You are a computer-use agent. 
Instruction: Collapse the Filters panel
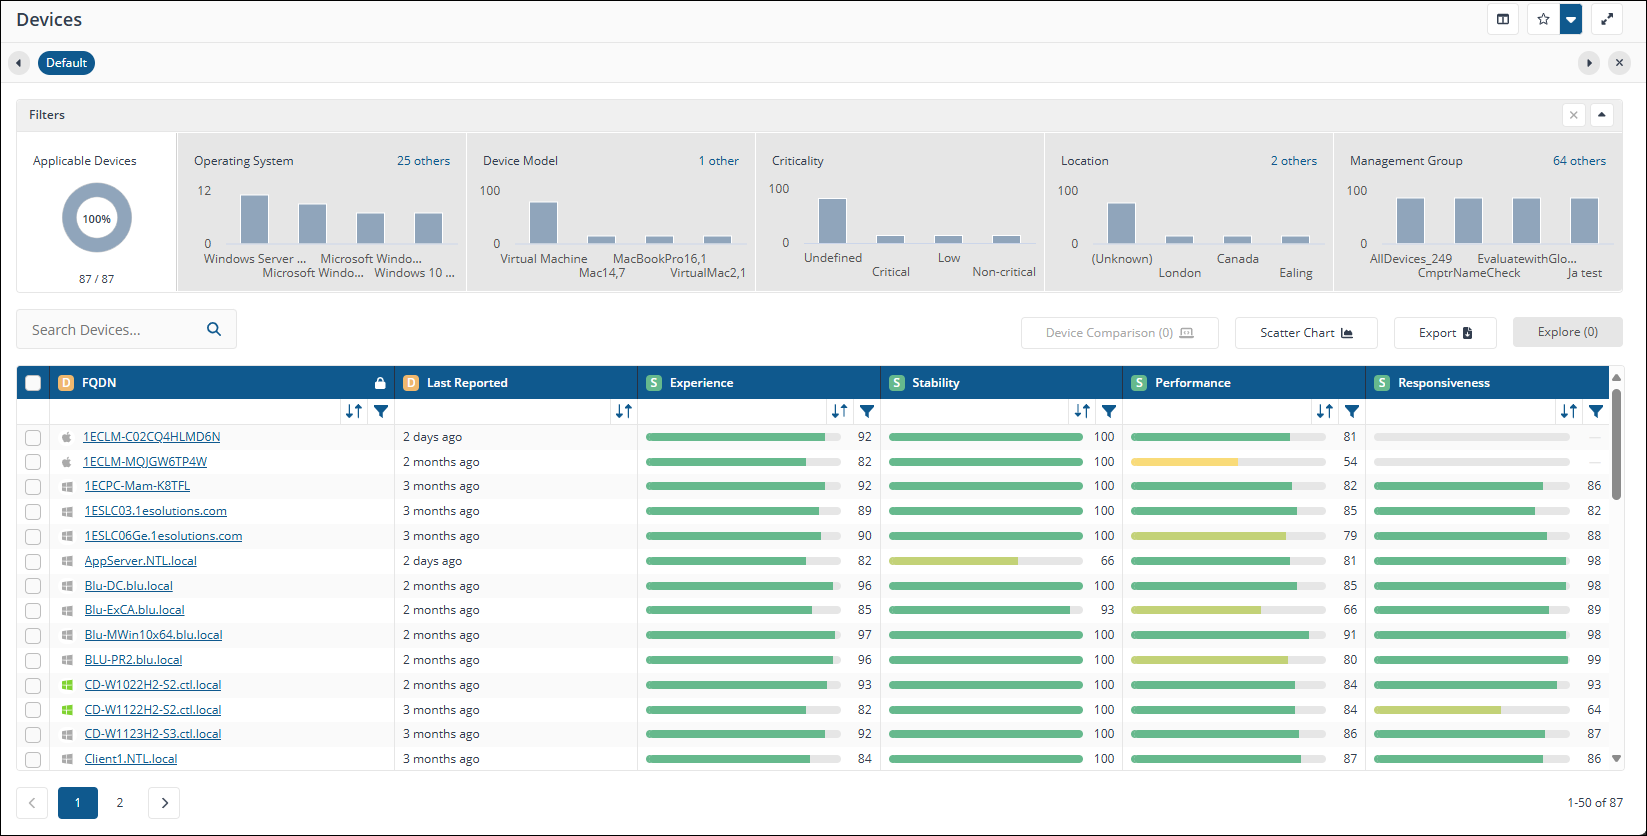[1601, 115]
